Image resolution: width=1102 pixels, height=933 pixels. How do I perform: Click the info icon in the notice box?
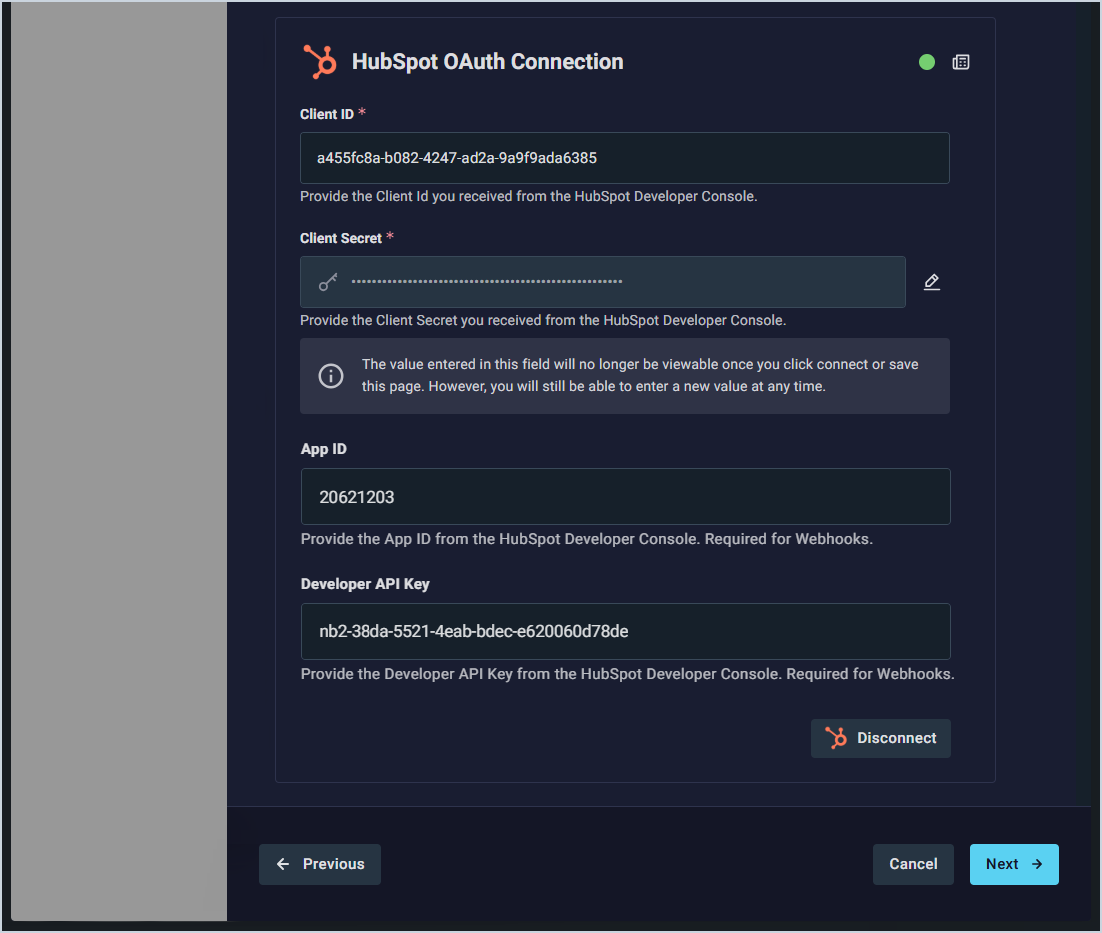tap(331, 376)
